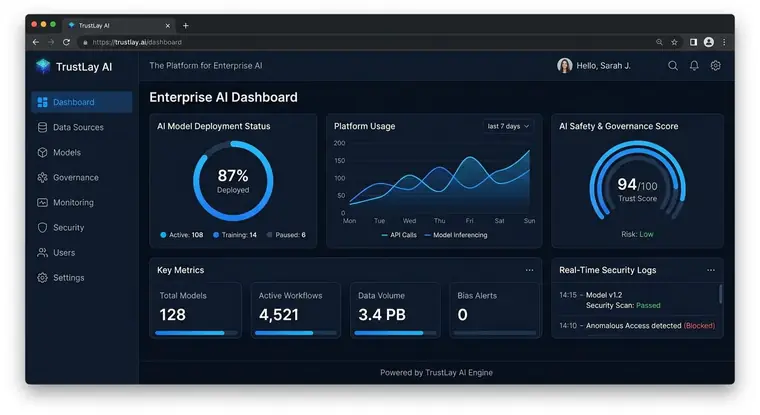This screenshot has width=760, height=415.
Task: Click the Data Volume 3.4 PB card
Action: coord(395,310)
